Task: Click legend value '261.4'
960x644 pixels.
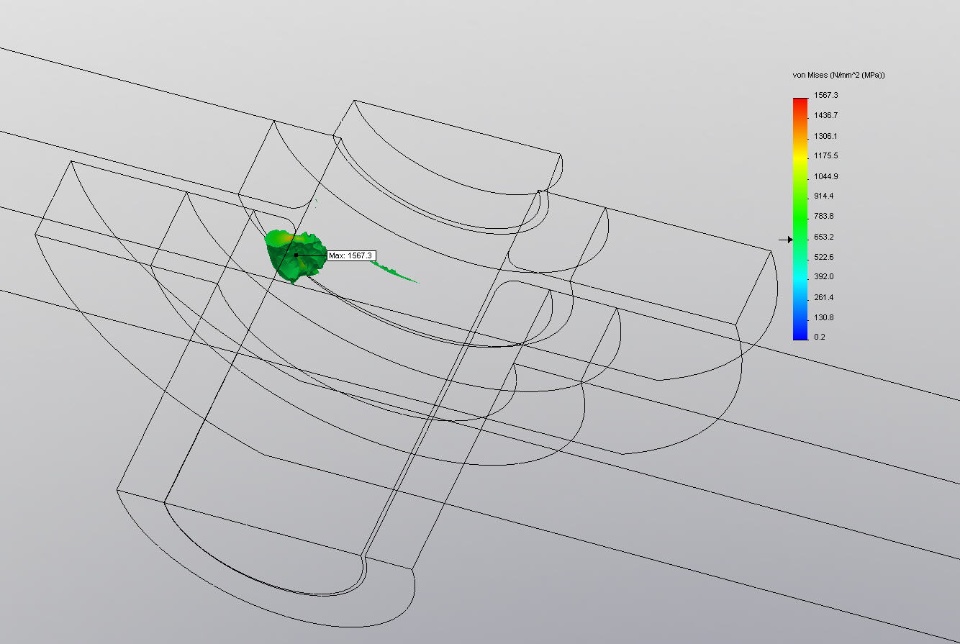Action: 823,298
